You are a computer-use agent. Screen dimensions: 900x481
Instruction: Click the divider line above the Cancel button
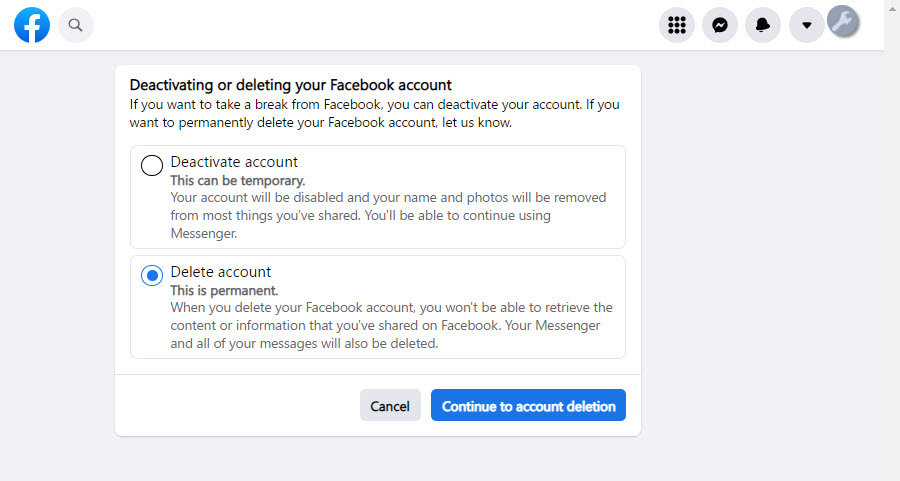[378, 374]
